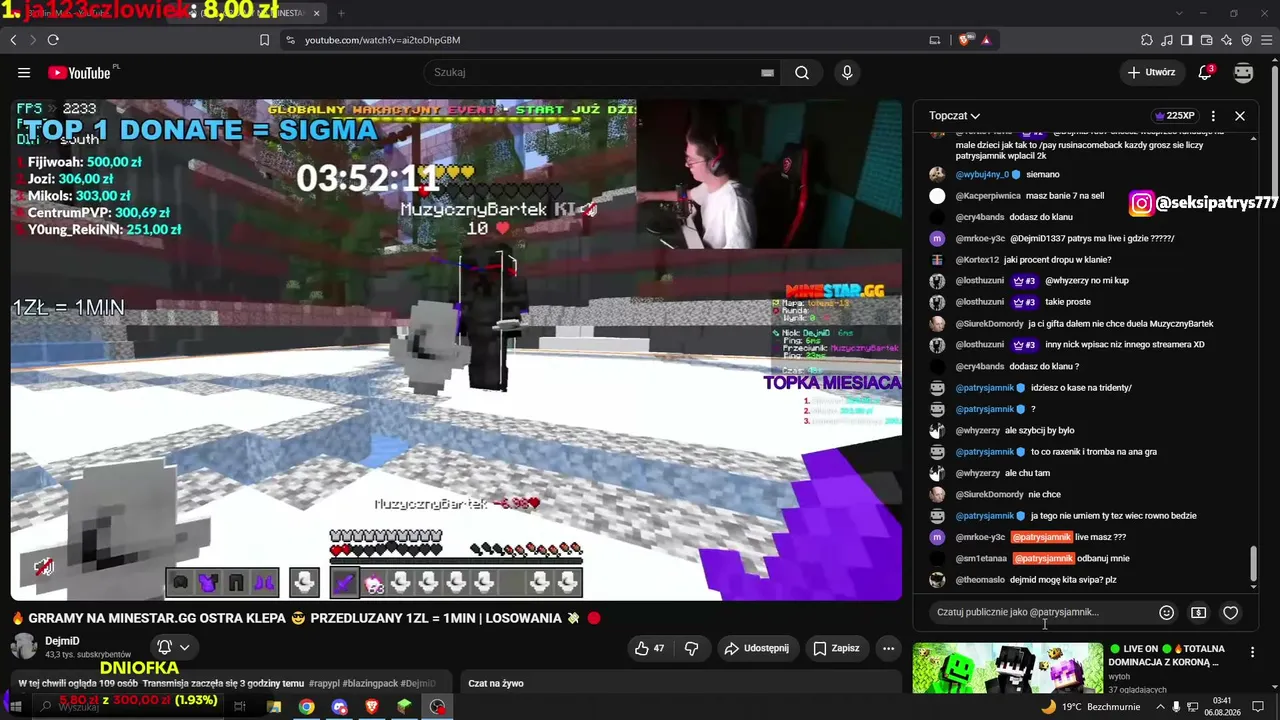The width and height of the screenshot is (1280, 720).
Task: Click the YouTube search magnifier button
Action: tap(802, 72)
